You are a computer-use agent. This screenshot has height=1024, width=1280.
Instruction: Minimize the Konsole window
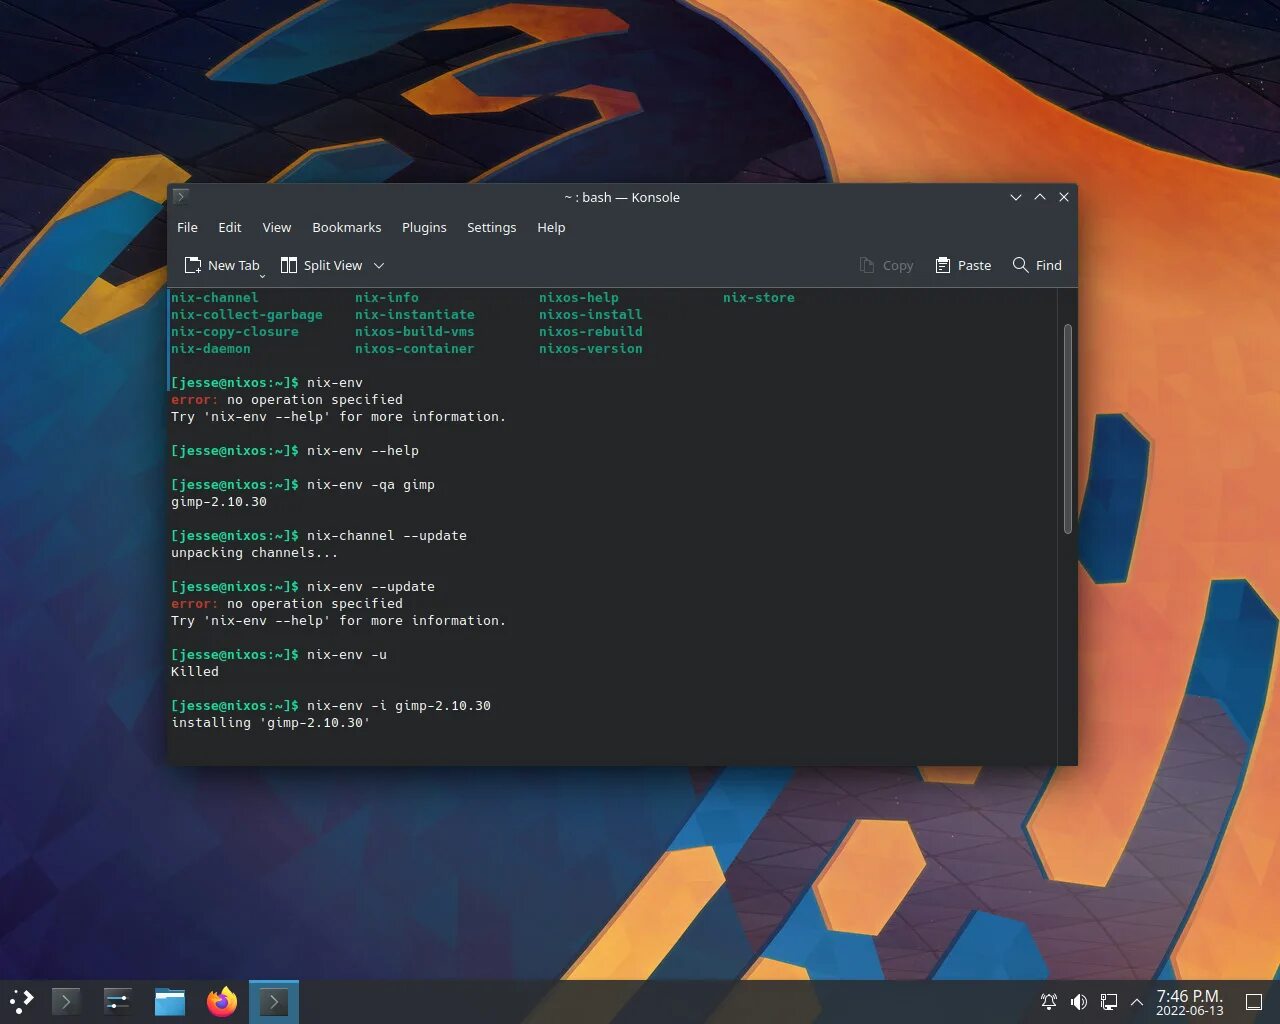pyautogui.click(x=1016, y=197)
